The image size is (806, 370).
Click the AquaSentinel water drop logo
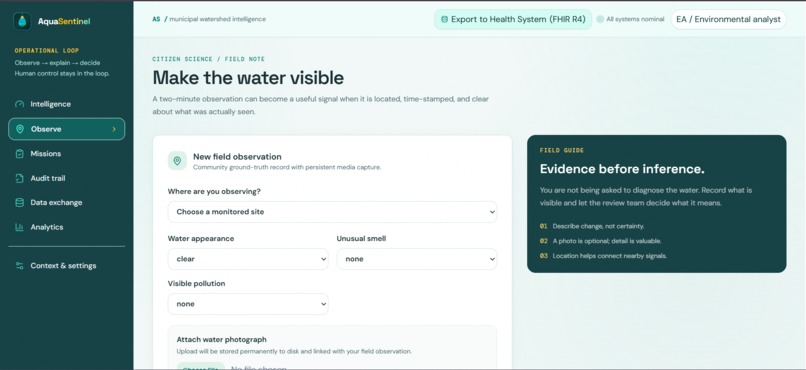(x=22, y=21)
